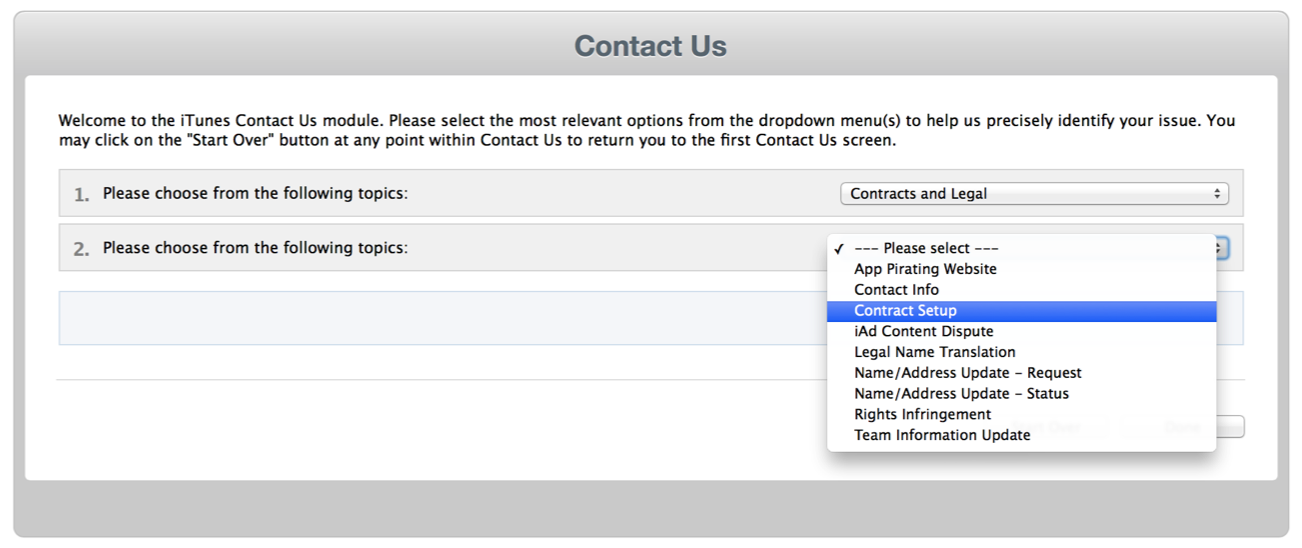Choose "Rights Infringement" from the topics
The width and height of the screenshot is (1302, 548).
[922, 414]
